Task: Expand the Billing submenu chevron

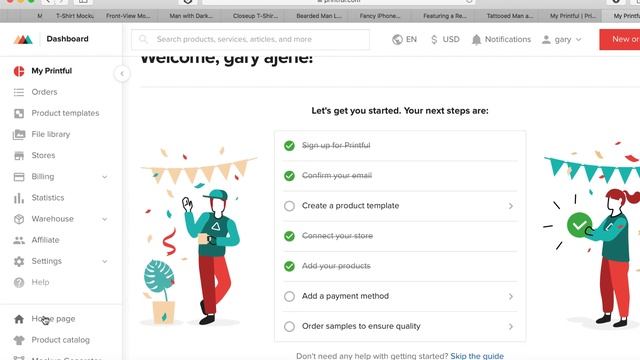Action: point(105,177)
